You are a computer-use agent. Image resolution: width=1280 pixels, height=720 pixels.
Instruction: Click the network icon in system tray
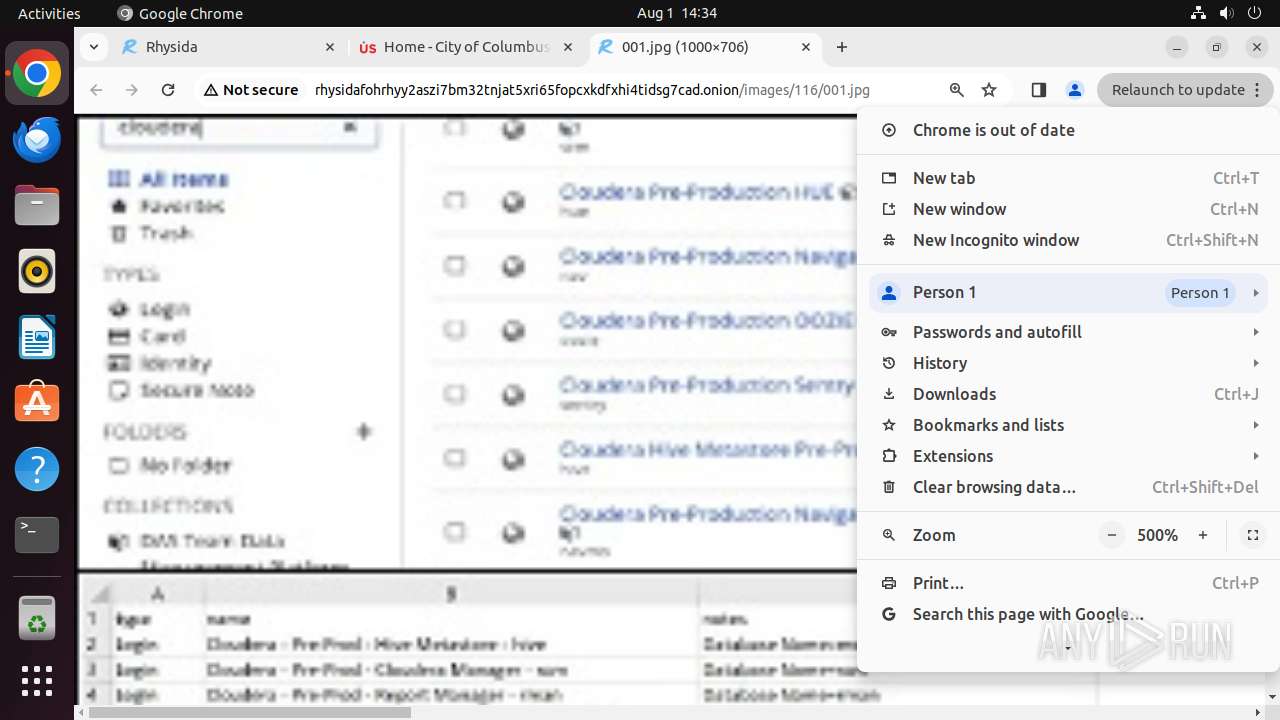tap(1198, 13)
